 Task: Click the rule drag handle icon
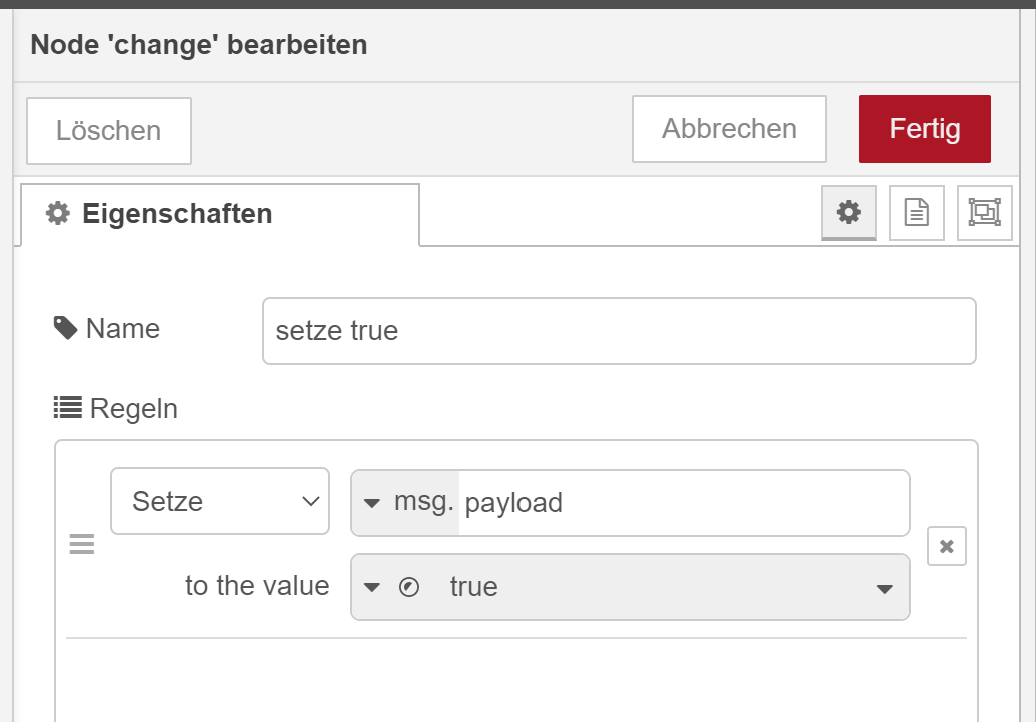[81, 544]
